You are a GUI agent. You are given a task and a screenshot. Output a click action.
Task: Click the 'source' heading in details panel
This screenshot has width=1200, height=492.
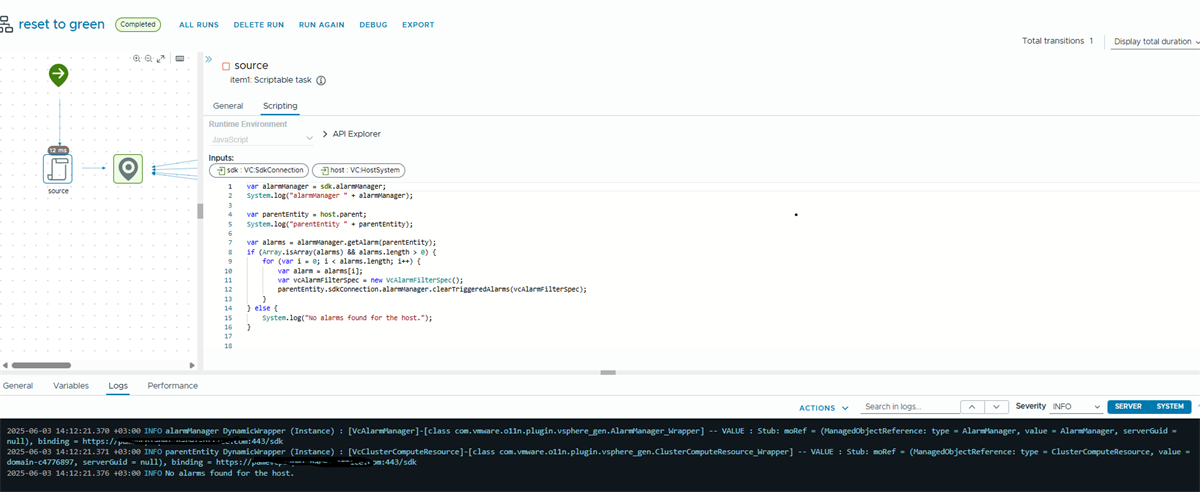(251, 66)
